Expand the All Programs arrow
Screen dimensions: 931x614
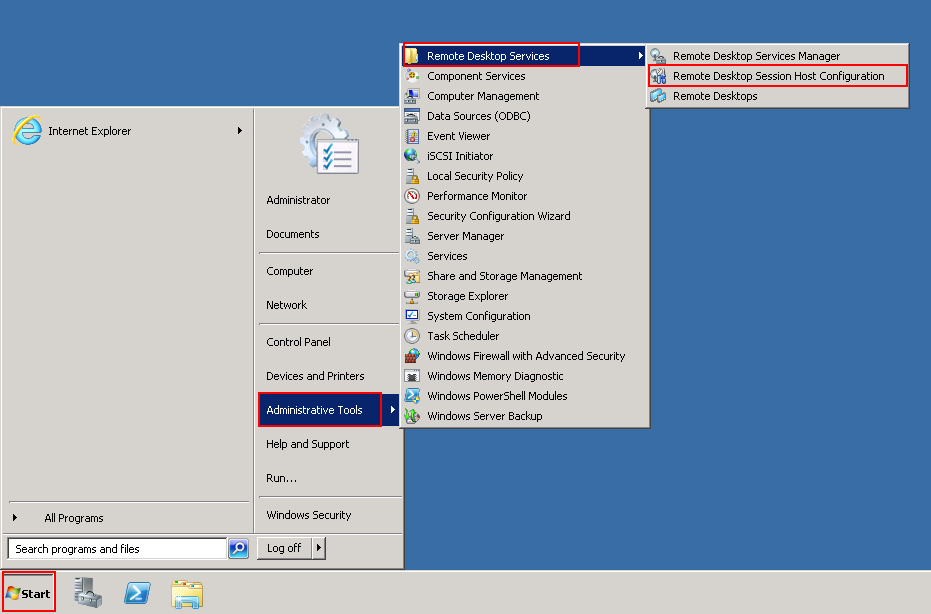coord(15,518)
